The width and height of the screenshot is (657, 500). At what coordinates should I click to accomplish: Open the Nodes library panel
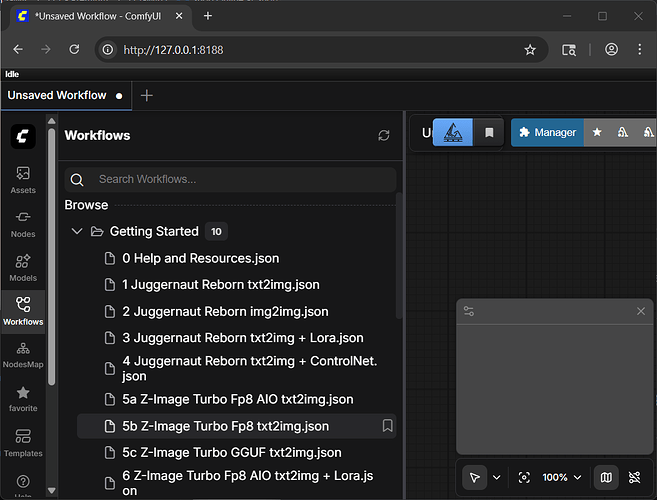[23, 223]
